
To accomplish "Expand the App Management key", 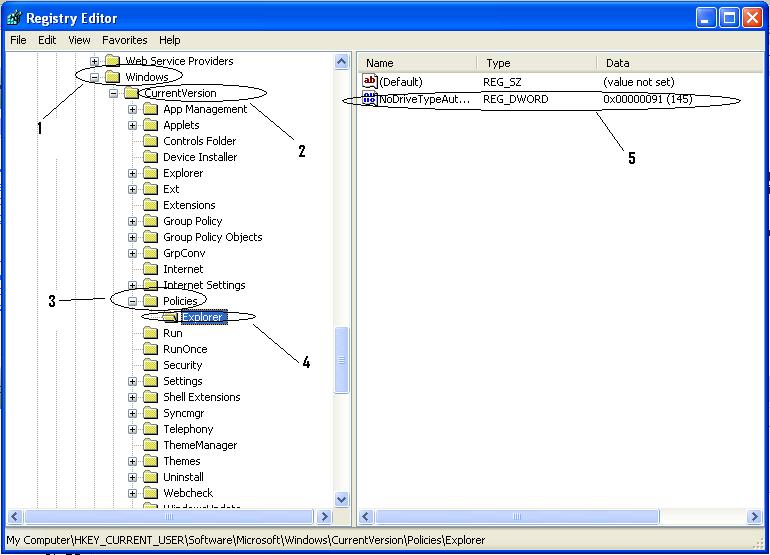I will [x=132, y=109].
